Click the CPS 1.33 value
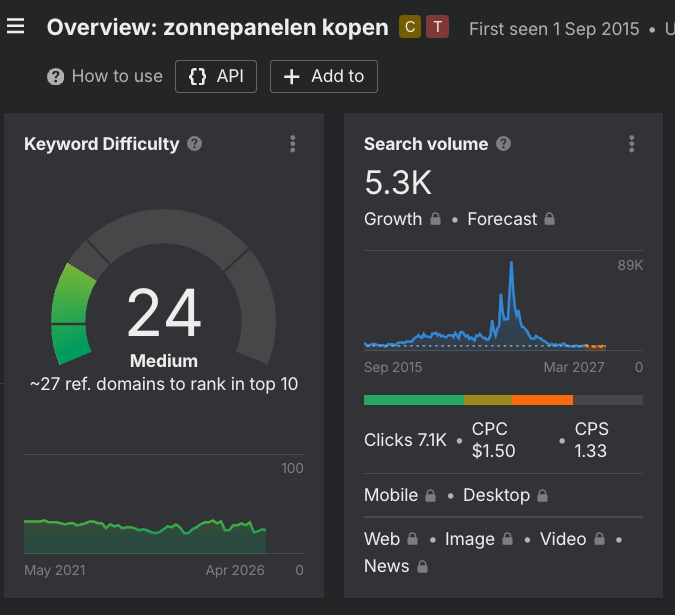Image resolution: width=675 pixels, height=615 pixels. click(591, 440)
